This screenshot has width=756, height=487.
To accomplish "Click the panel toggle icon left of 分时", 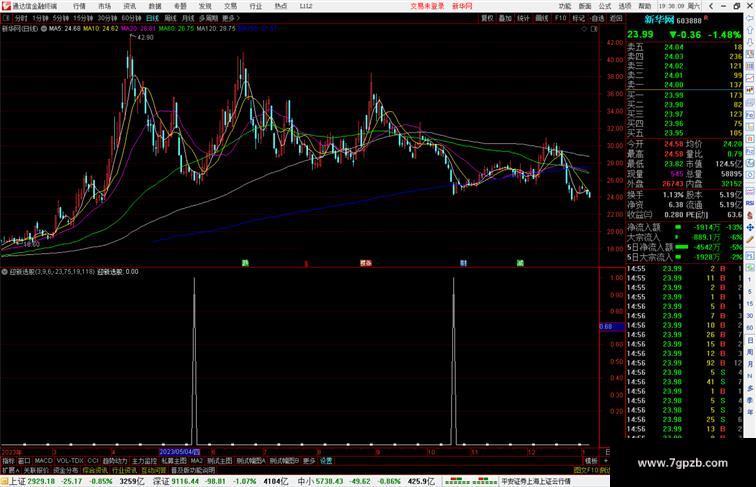I will click(6, 18).
